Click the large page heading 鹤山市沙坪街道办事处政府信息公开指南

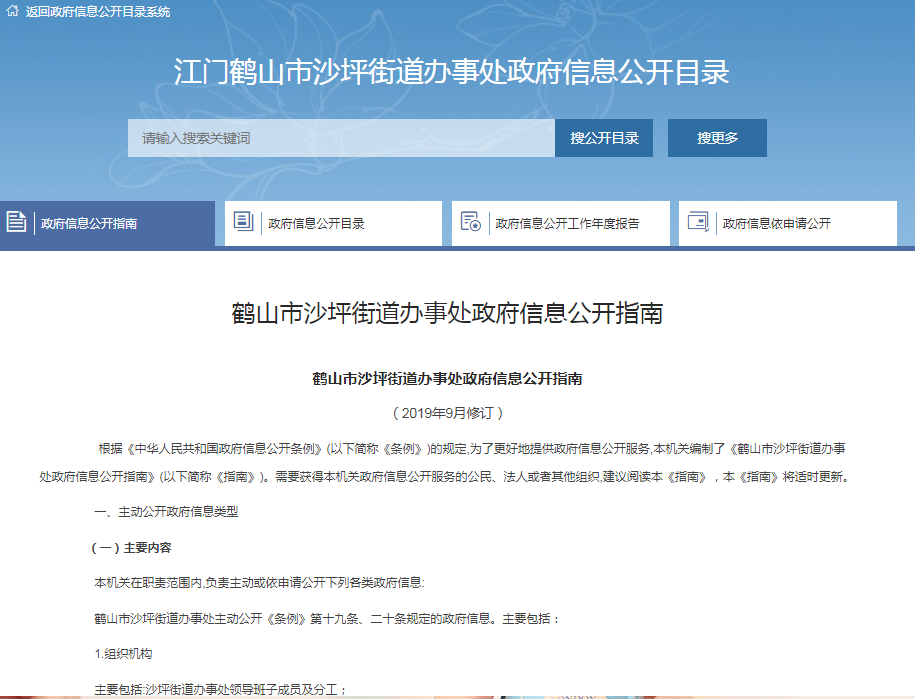tap(447, 313)
